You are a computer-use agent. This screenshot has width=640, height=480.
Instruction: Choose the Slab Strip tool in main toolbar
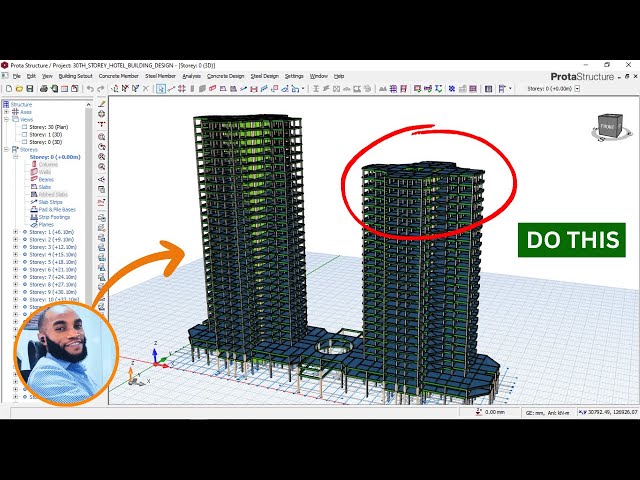[244, 89]
